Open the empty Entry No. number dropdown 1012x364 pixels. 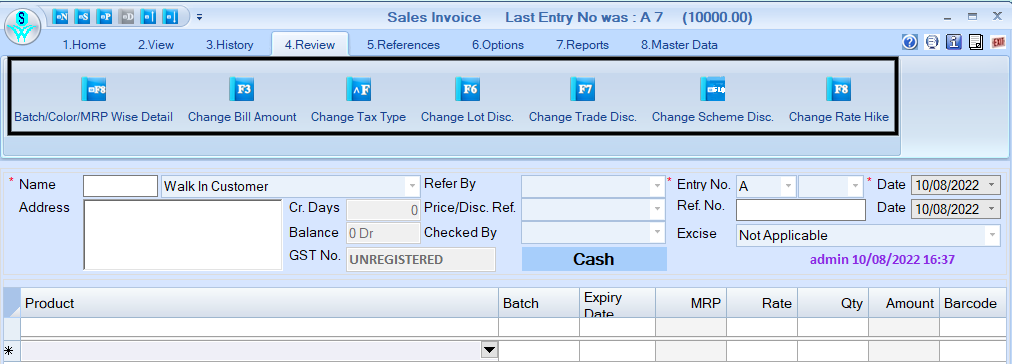pyautogui.click(x=856, y=187)
